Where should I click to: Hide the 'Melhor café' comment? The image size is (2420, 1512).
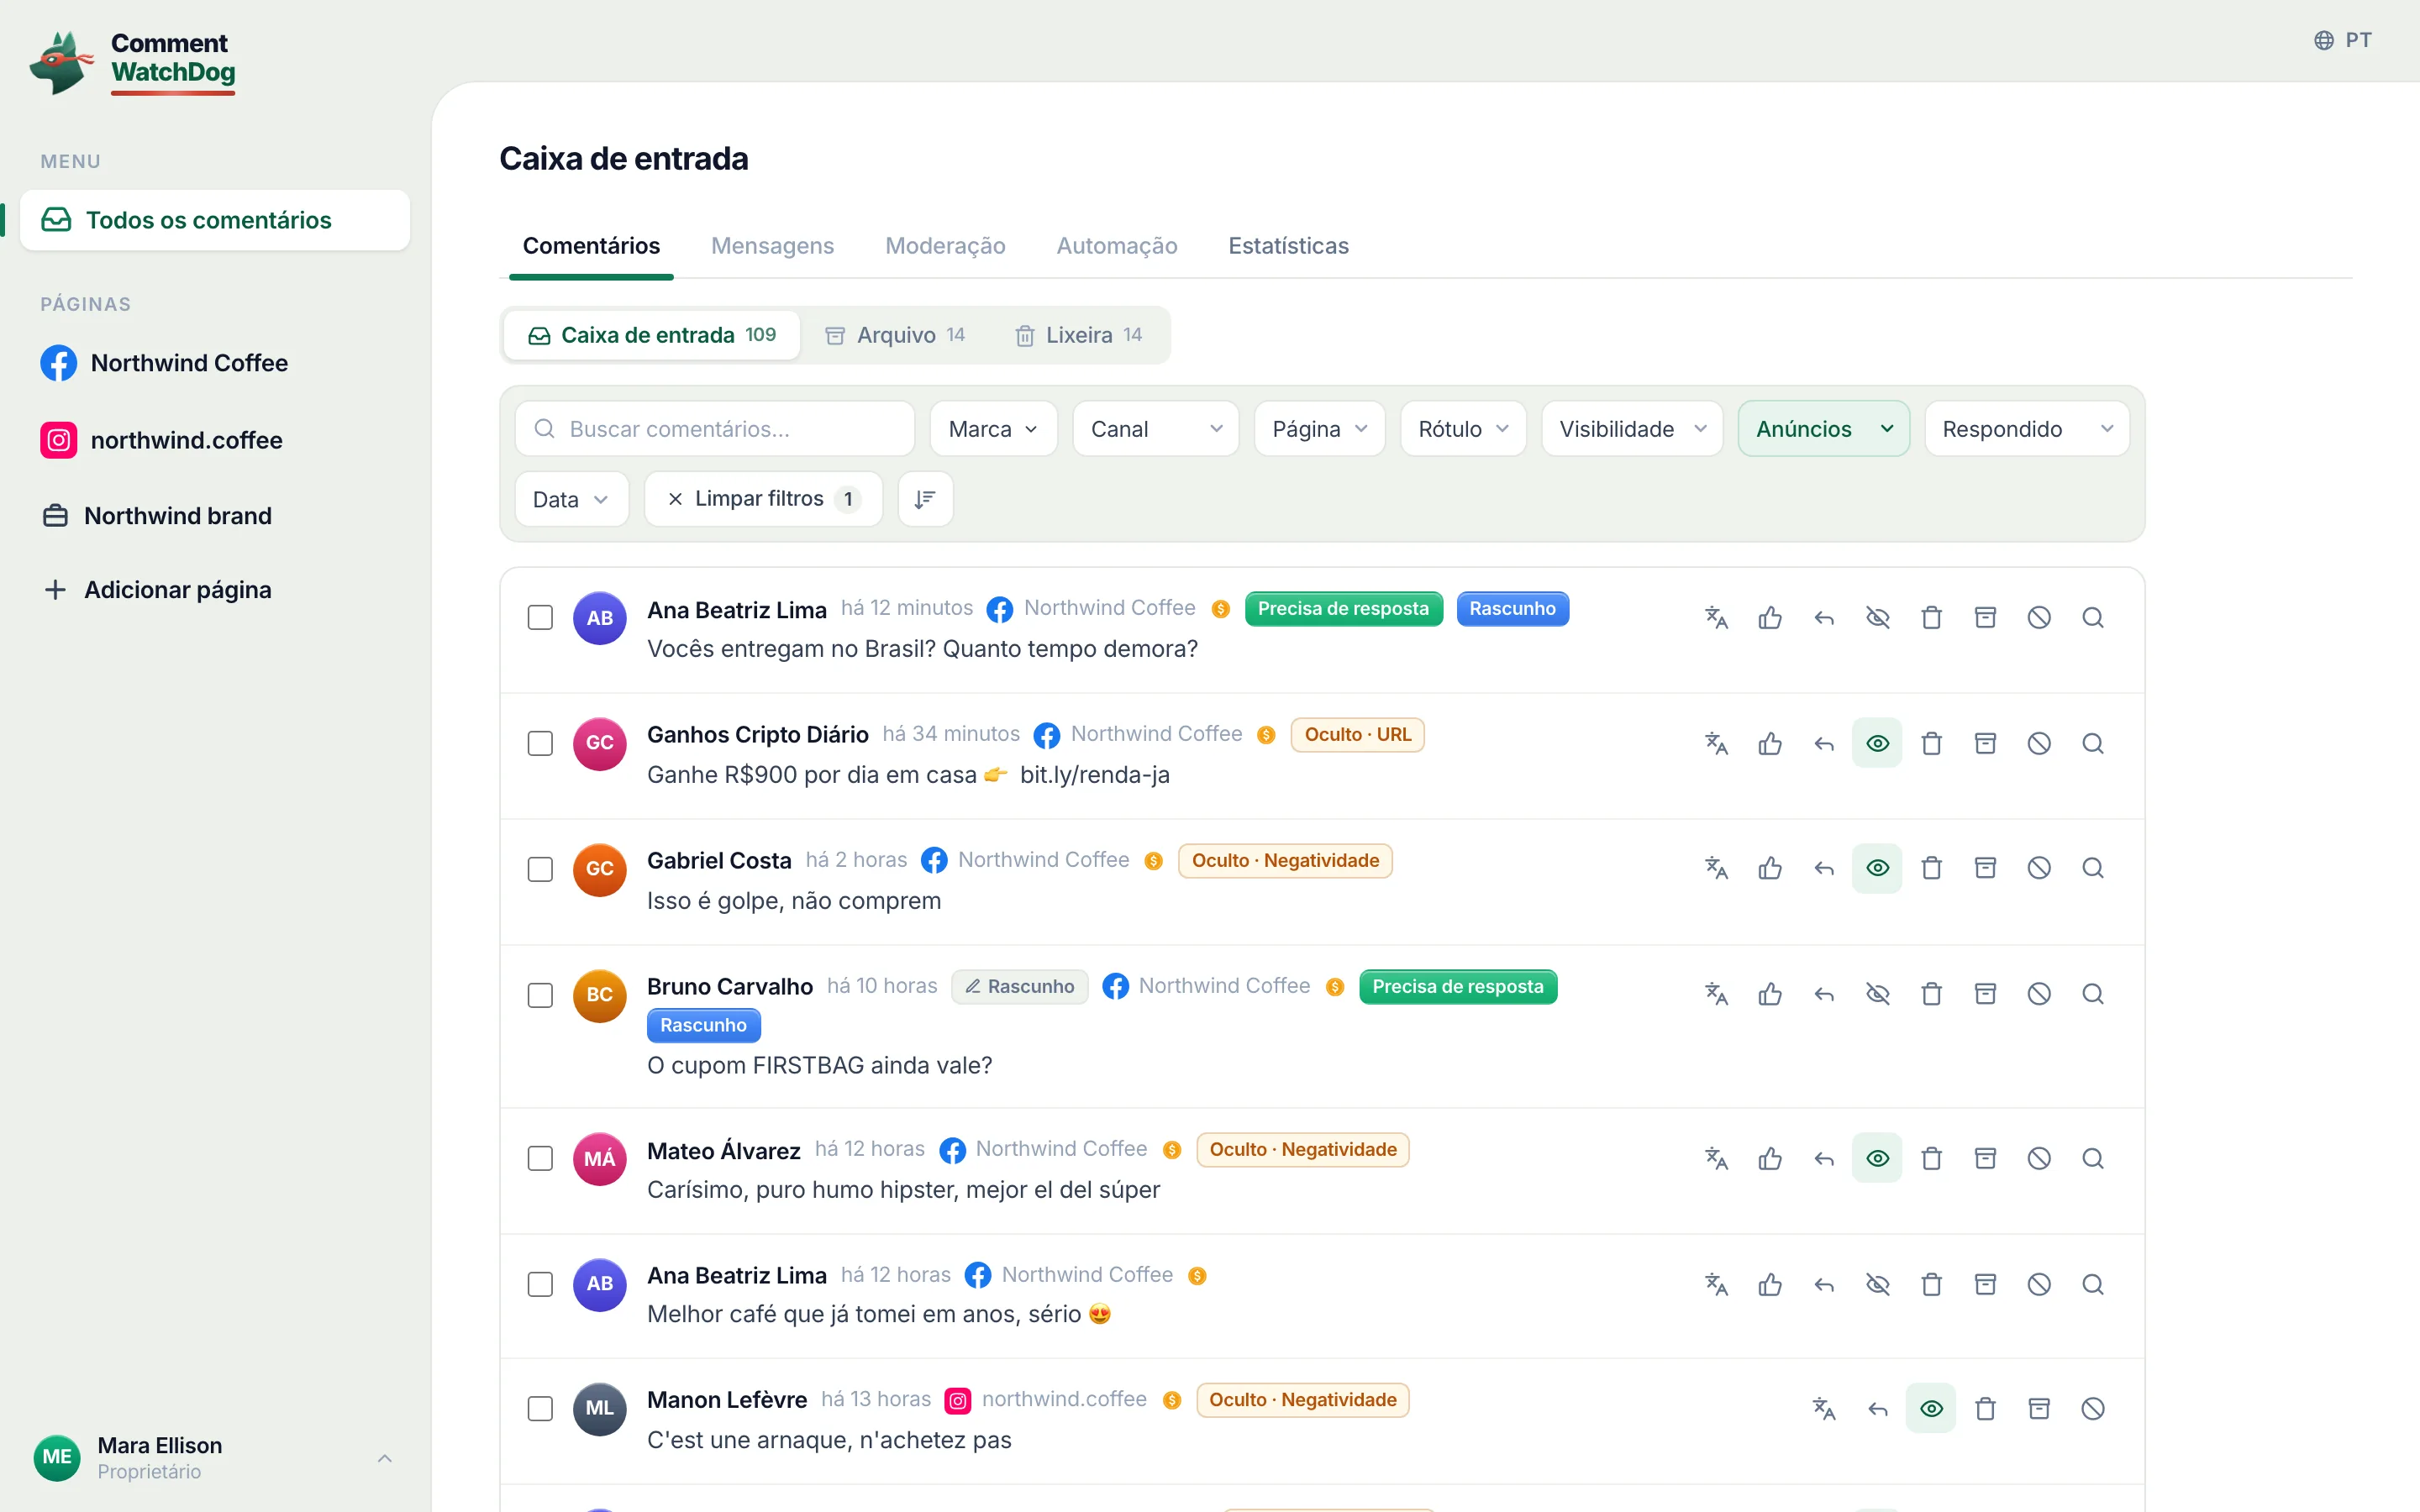(1878, 1284)
